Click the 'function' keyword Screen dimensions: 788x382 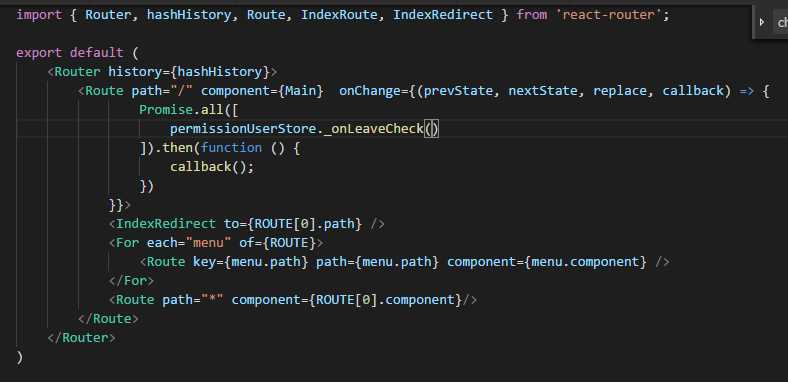point(231,148)
